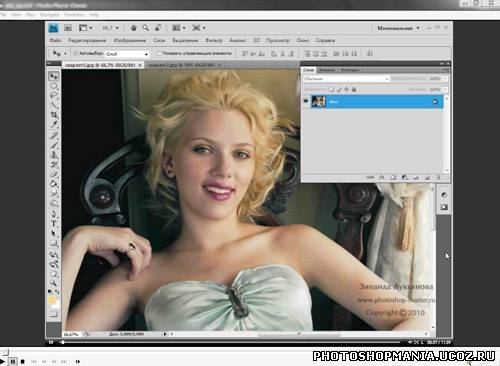Click the Add layer style fx icon
The height and width of the screenshot is (366, 500).
point(381,178)
